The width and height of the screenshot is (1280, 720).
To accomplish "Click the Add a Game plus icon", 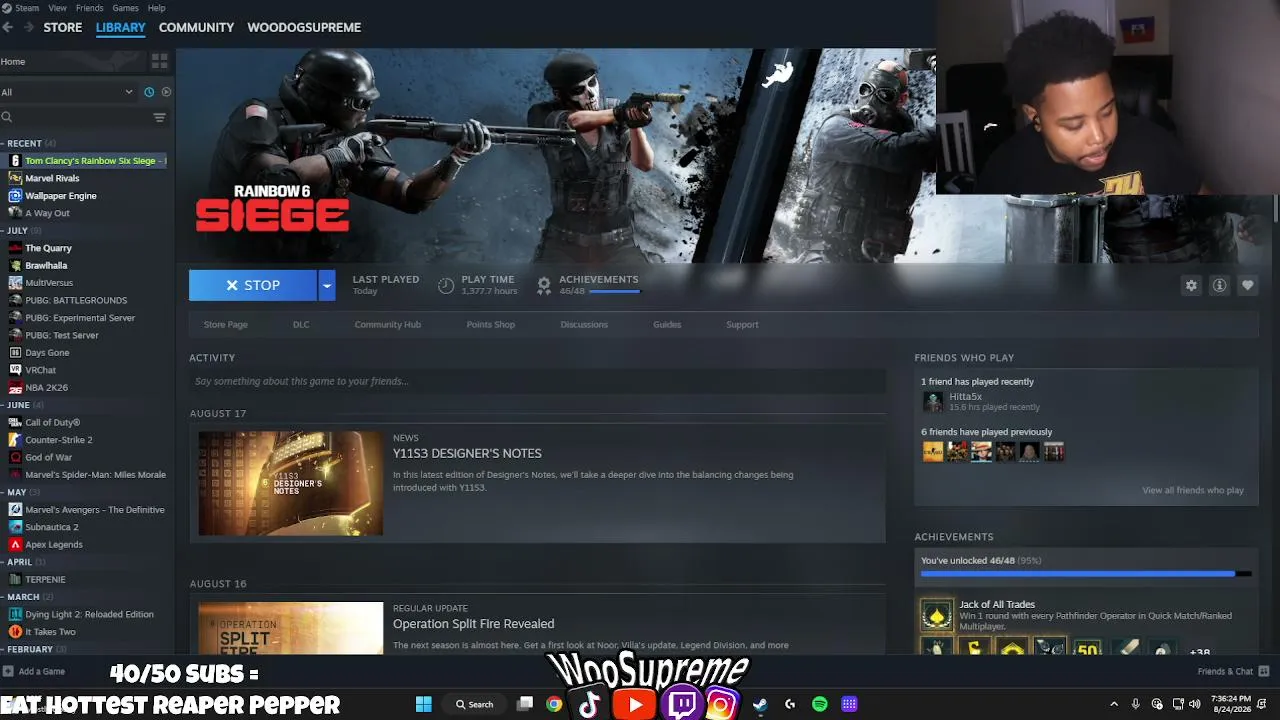I will [x=8, y=671].
